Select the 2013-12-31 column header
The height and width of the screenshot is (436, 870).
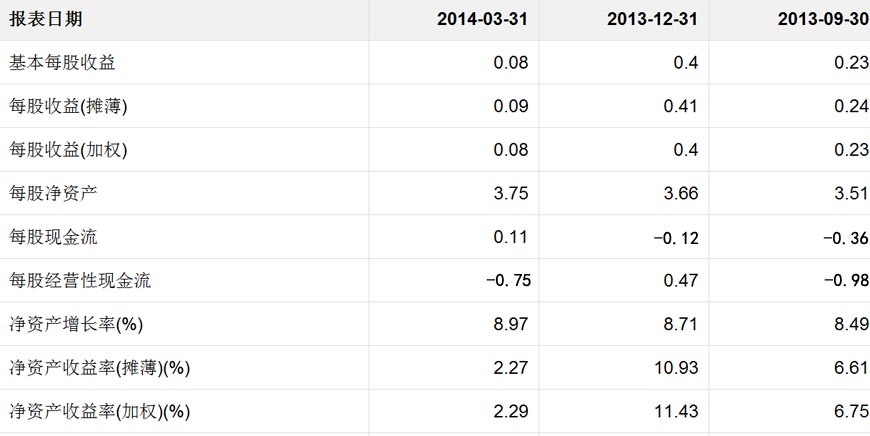pyautogui.click(x=652, y=19)
